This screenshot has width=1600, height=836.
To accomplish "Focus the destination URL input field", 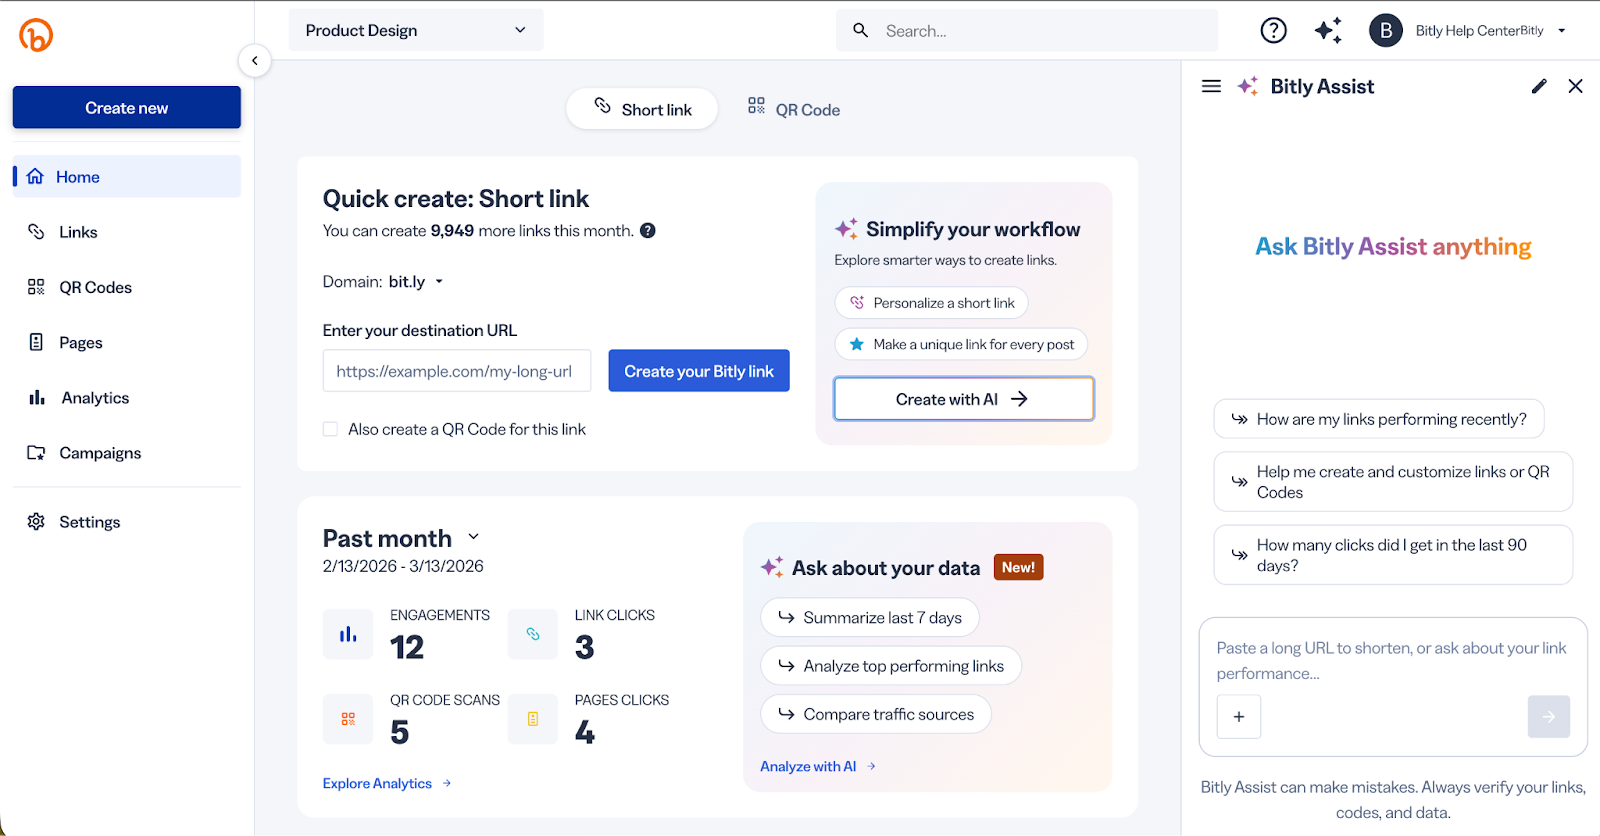I will 457,371.
